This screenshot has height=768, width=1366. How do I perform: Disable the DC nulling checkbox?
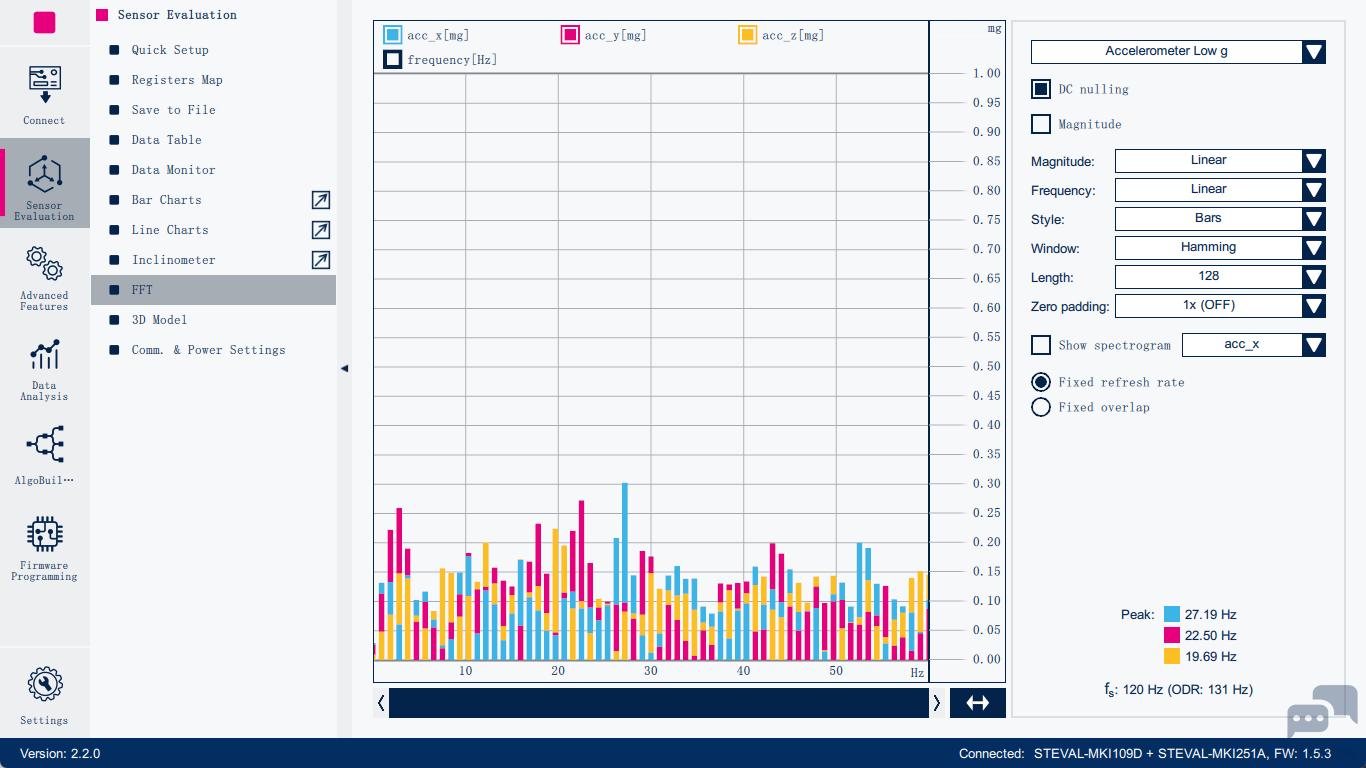(x=1041, y=89)
